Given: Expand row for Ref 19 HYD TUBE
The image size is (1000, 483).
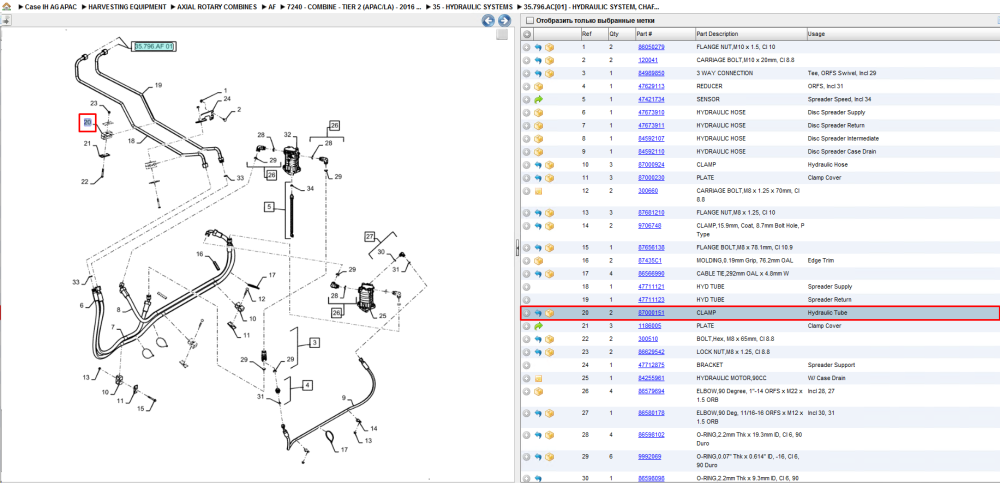Looking at the screenshot, I should tap(527, 300).
